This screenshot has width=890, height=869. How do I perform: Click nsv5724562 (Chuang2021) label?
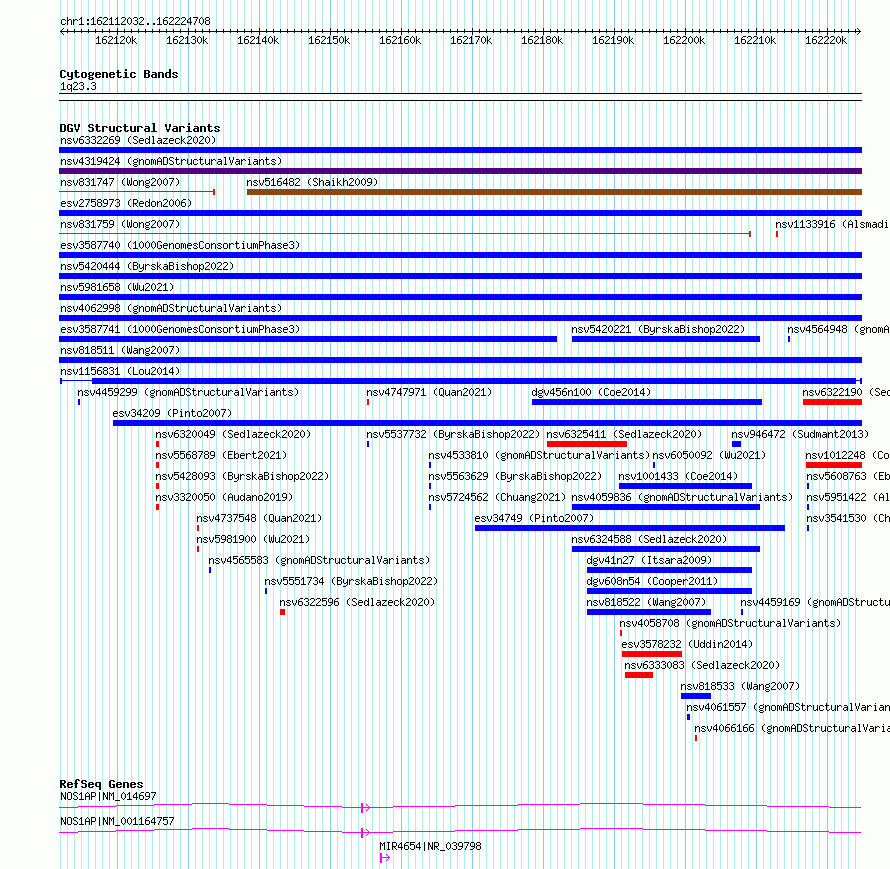[497, 497]
